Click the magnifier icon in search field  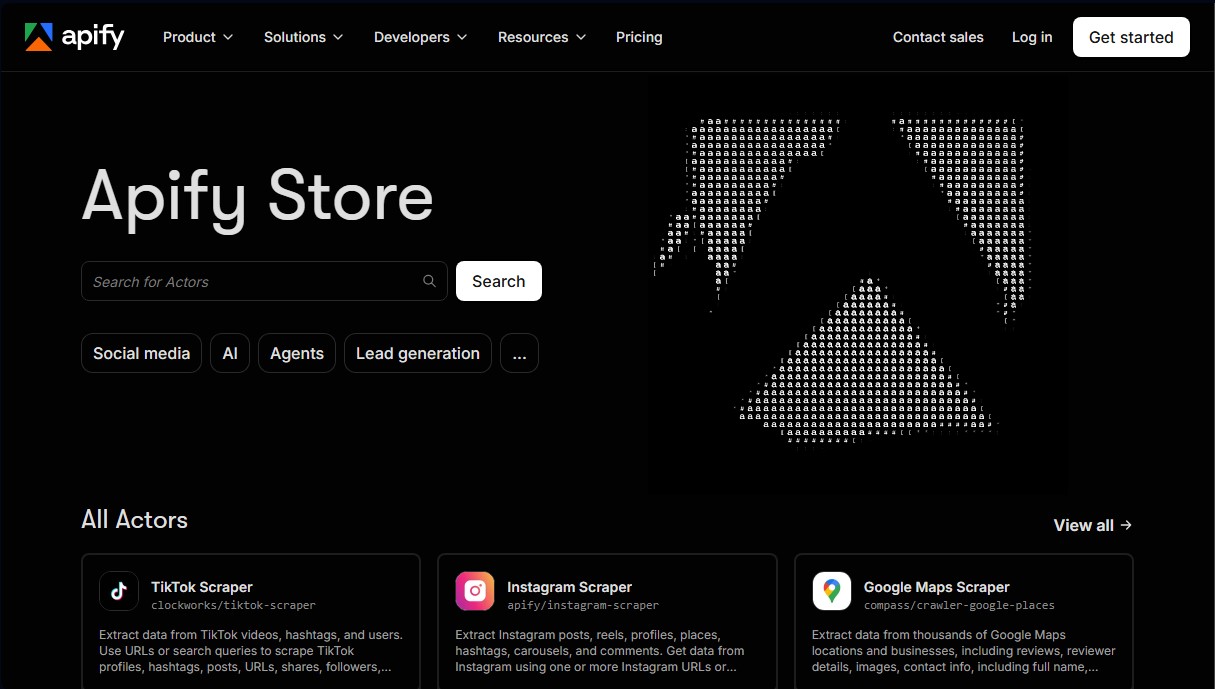(429, 281)
